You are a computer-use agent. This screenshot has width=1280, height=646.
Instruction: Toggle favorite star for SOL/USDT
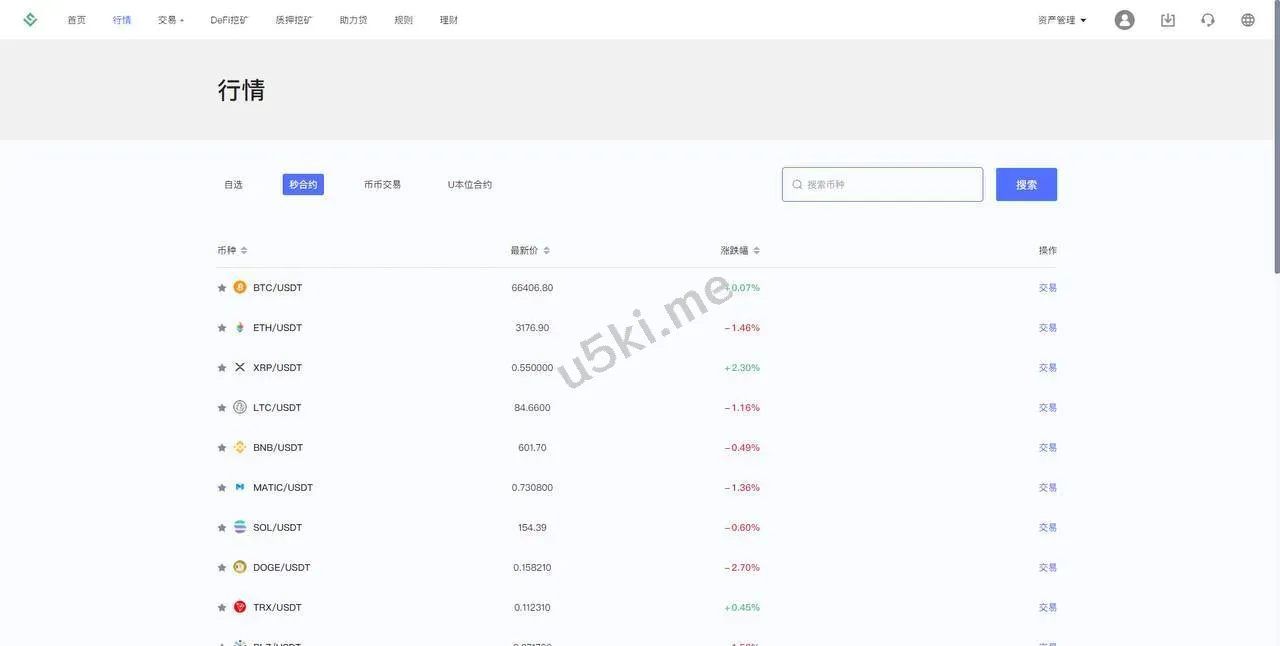coord(222,528)
